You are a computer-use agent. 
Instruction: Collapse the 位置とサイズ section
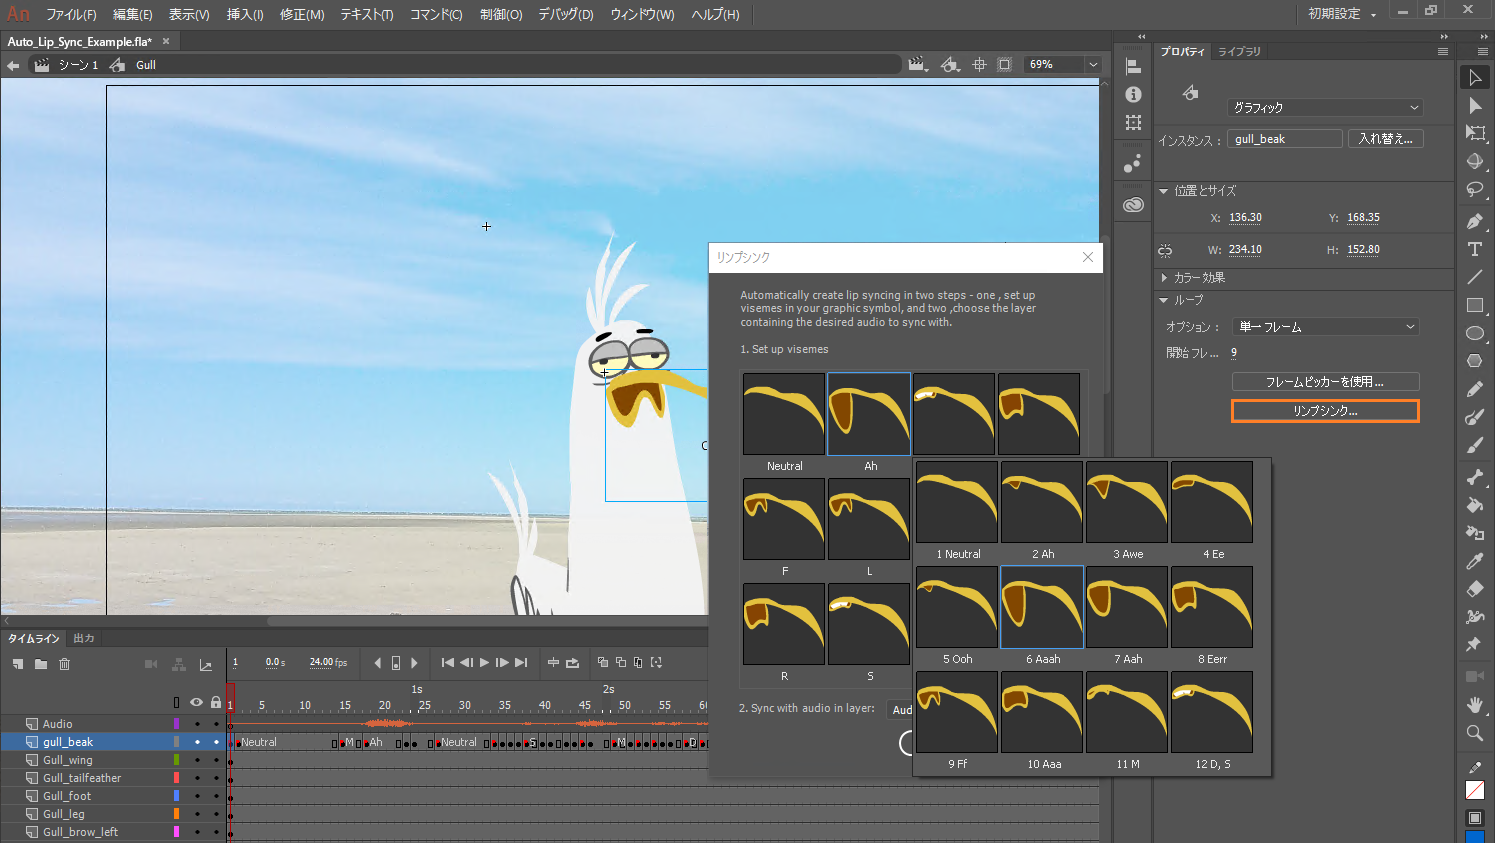click(1164, 191)
